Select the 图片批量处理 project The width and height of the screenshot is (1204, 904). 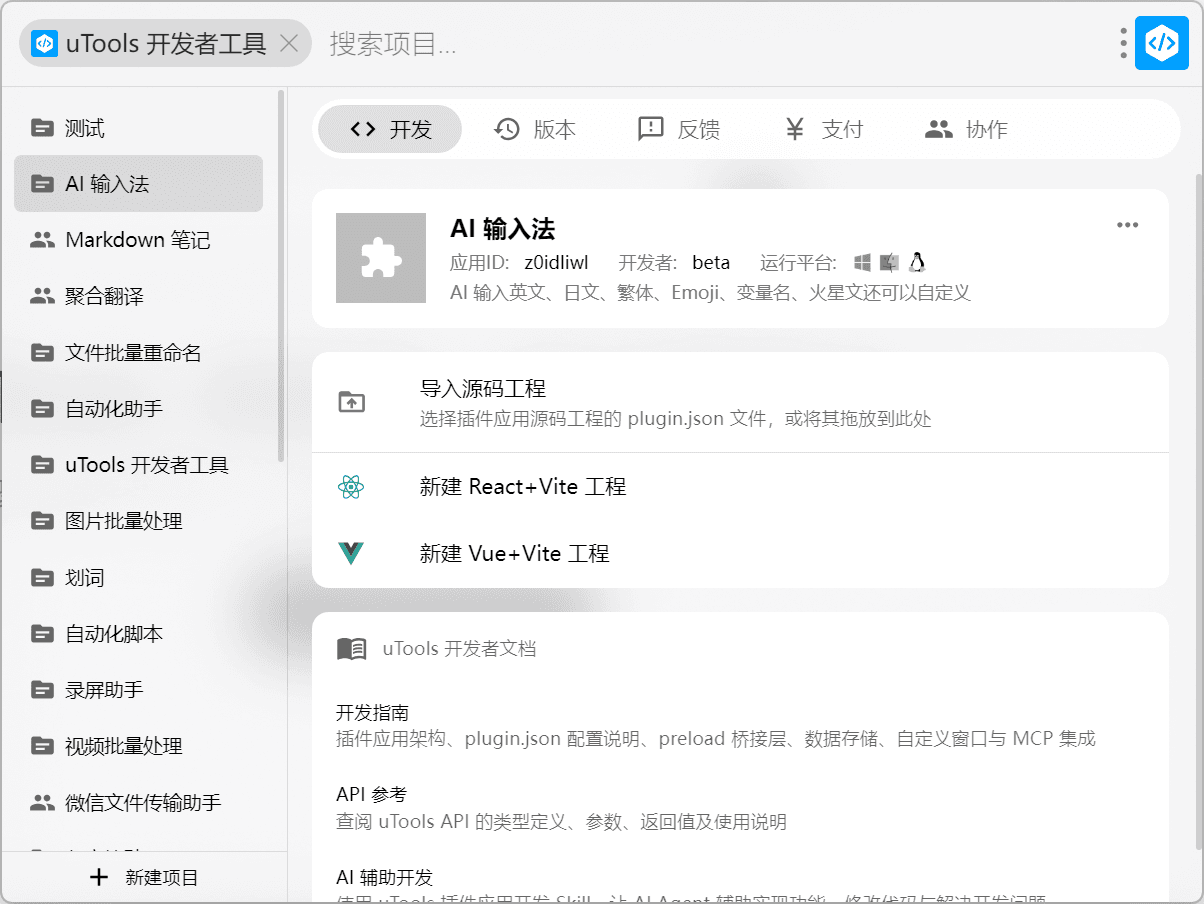(x=138, y=521)
